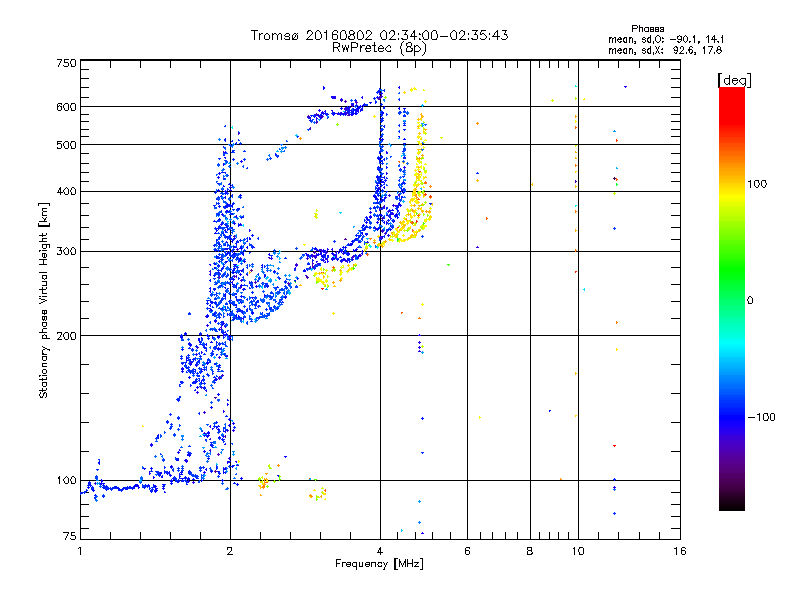Click the y-axis tick label "400"
The width and height of the screenshot is (800, 600).
[66, 191]
